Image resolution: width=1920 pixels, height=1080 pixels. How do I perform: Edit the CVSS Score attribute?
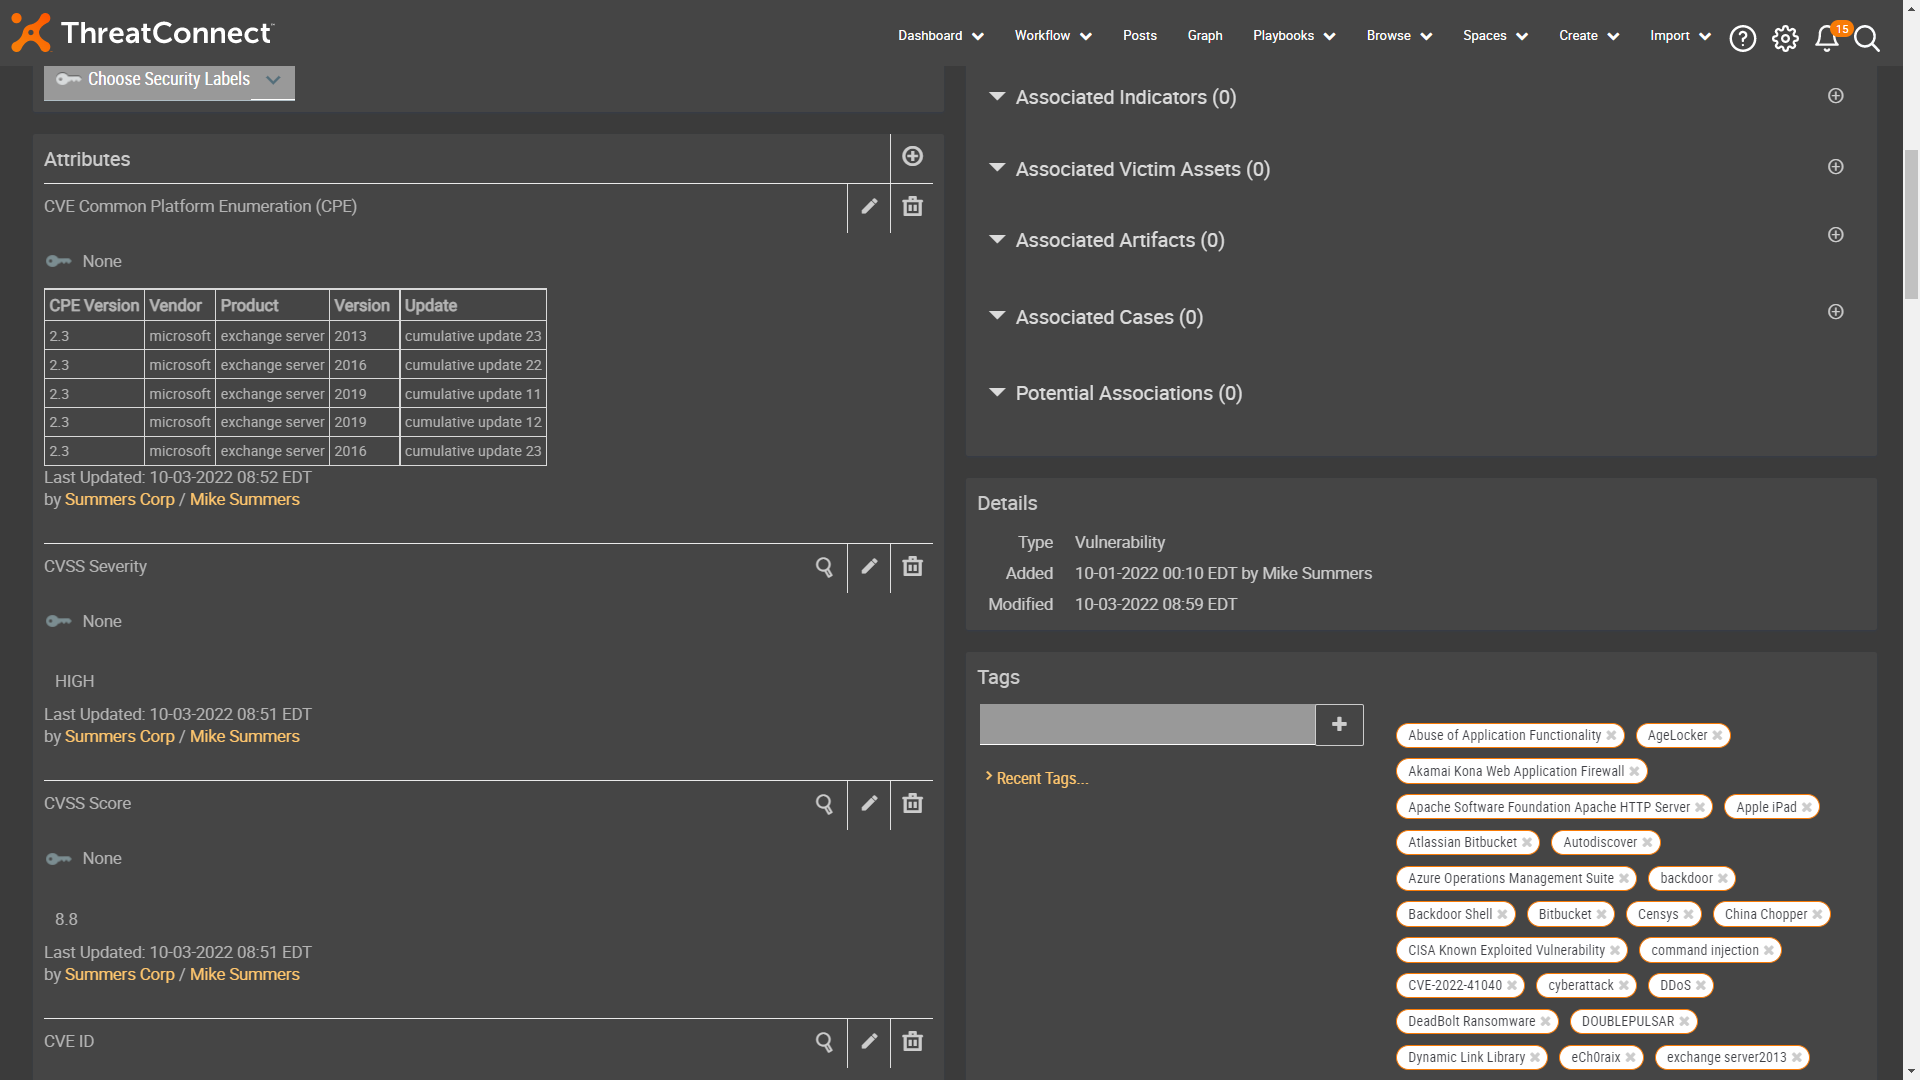click(869, 803)
